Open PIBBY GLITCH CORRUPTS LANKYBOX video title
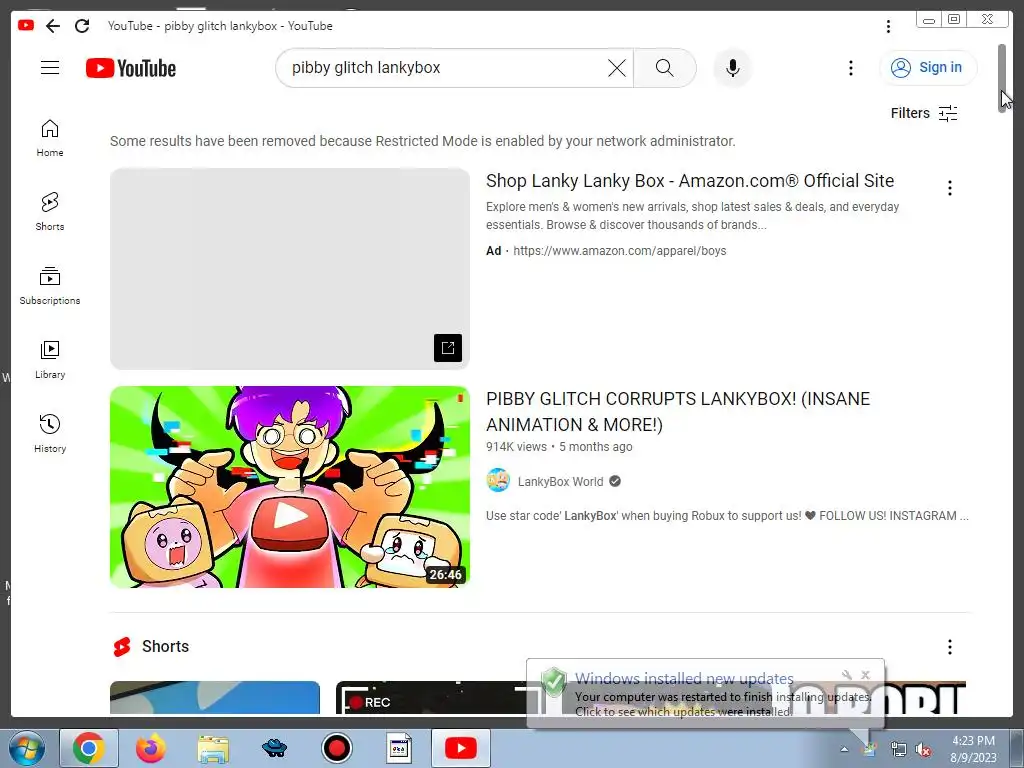Viewport: 1024px width, 768px height. coord(678,411)
